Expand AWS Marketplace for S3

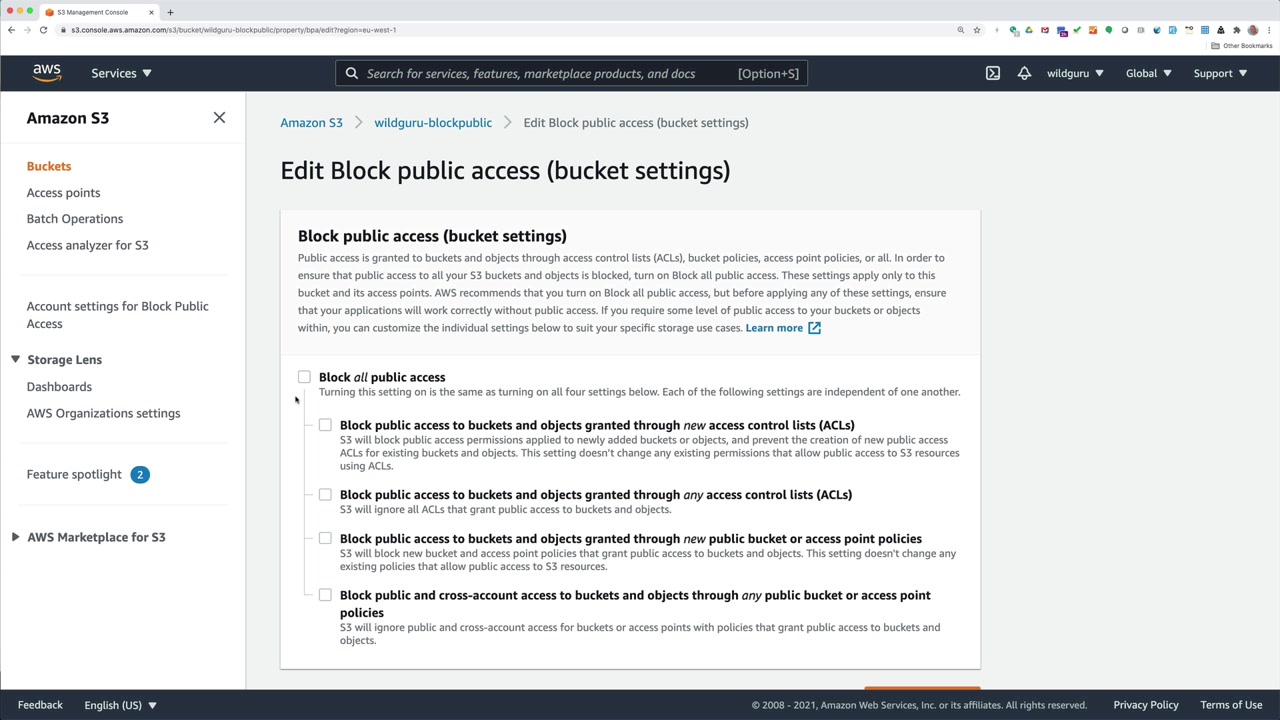(15, 537)
